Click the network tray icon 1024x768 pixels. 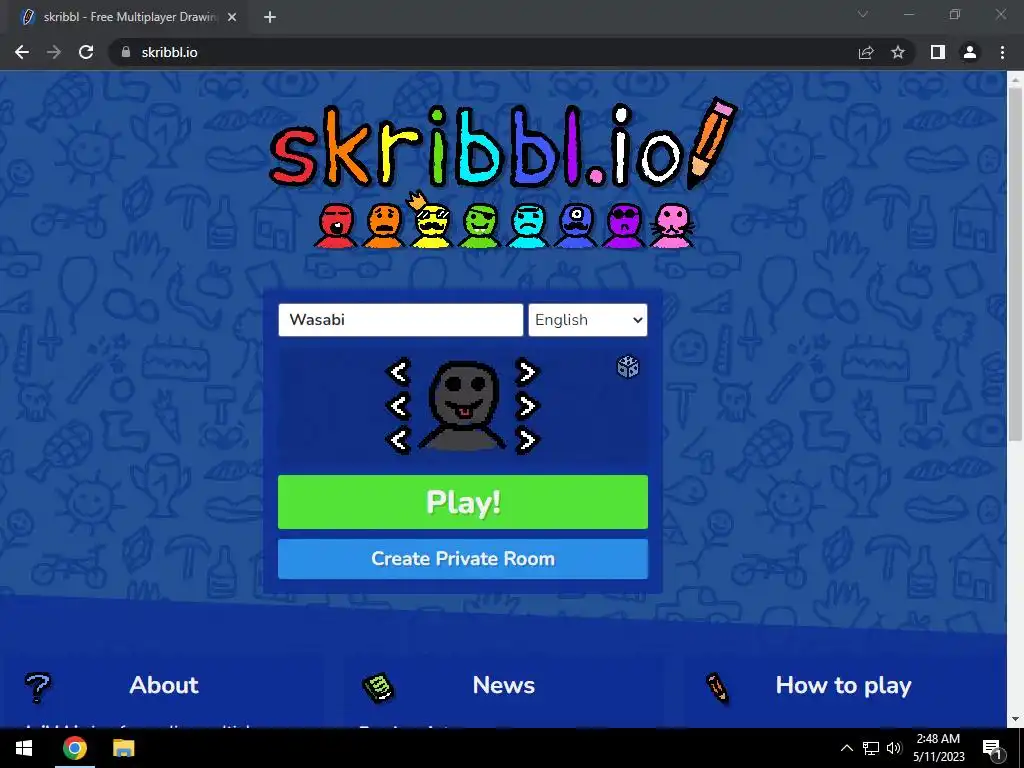(871, 748)
